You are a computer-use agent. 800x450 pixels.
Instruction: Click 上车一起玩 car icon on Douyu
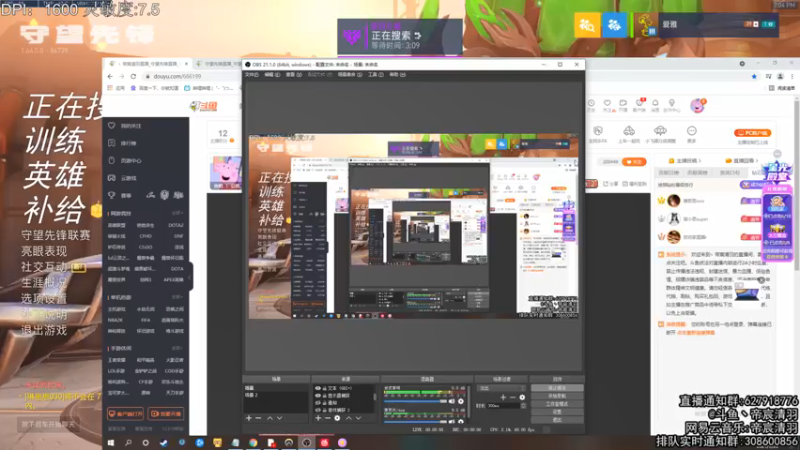[x=629, y=131]
